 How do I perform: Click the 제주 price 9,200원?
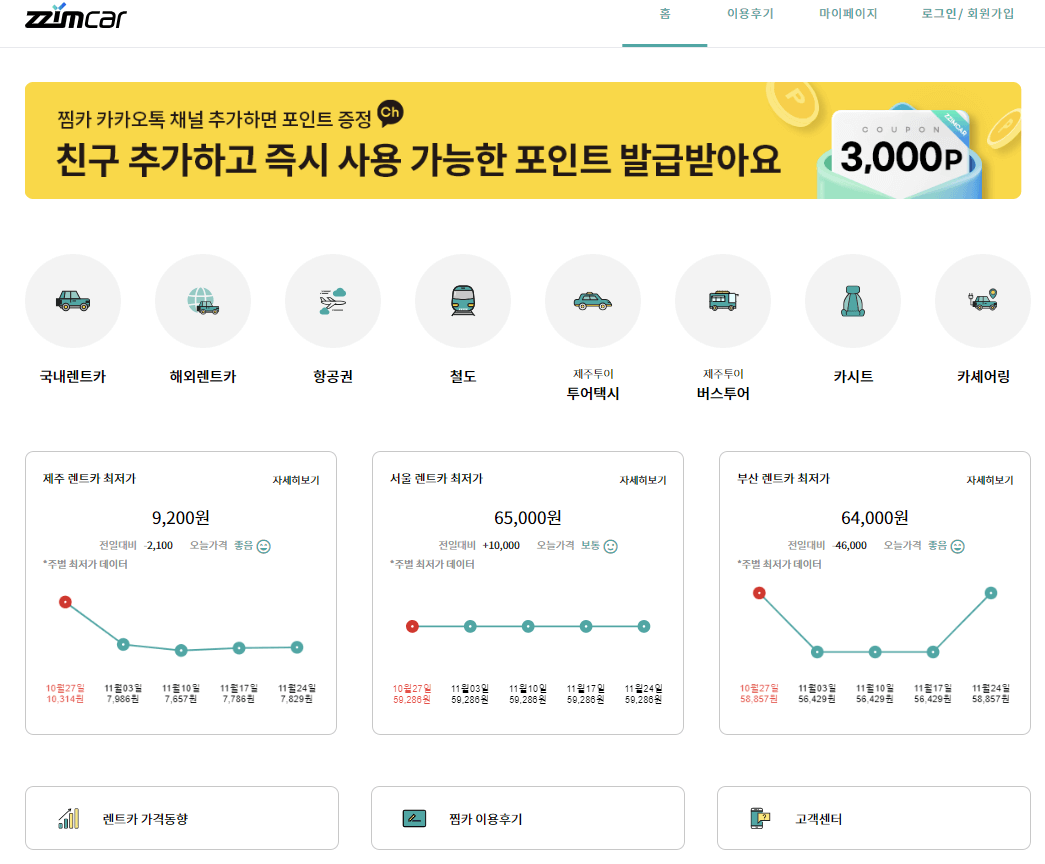[181, 517]
